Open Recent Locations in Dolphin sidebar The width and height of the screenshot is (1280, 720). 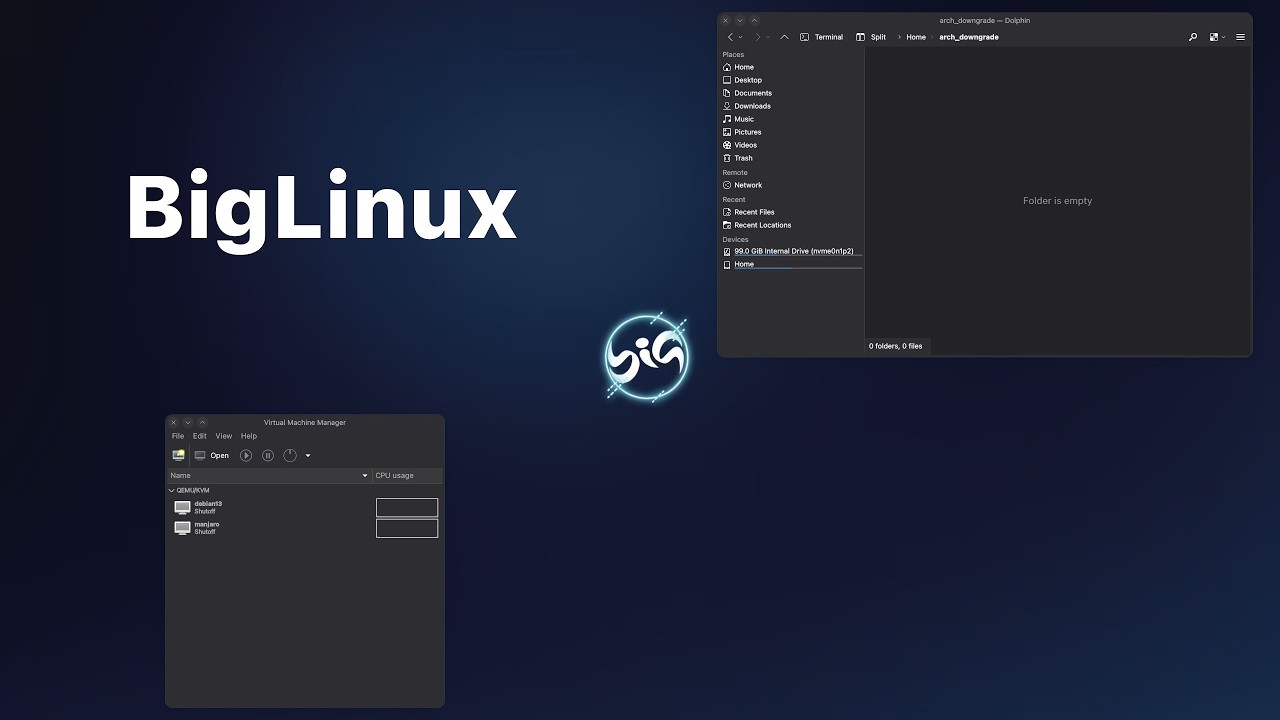791,225
